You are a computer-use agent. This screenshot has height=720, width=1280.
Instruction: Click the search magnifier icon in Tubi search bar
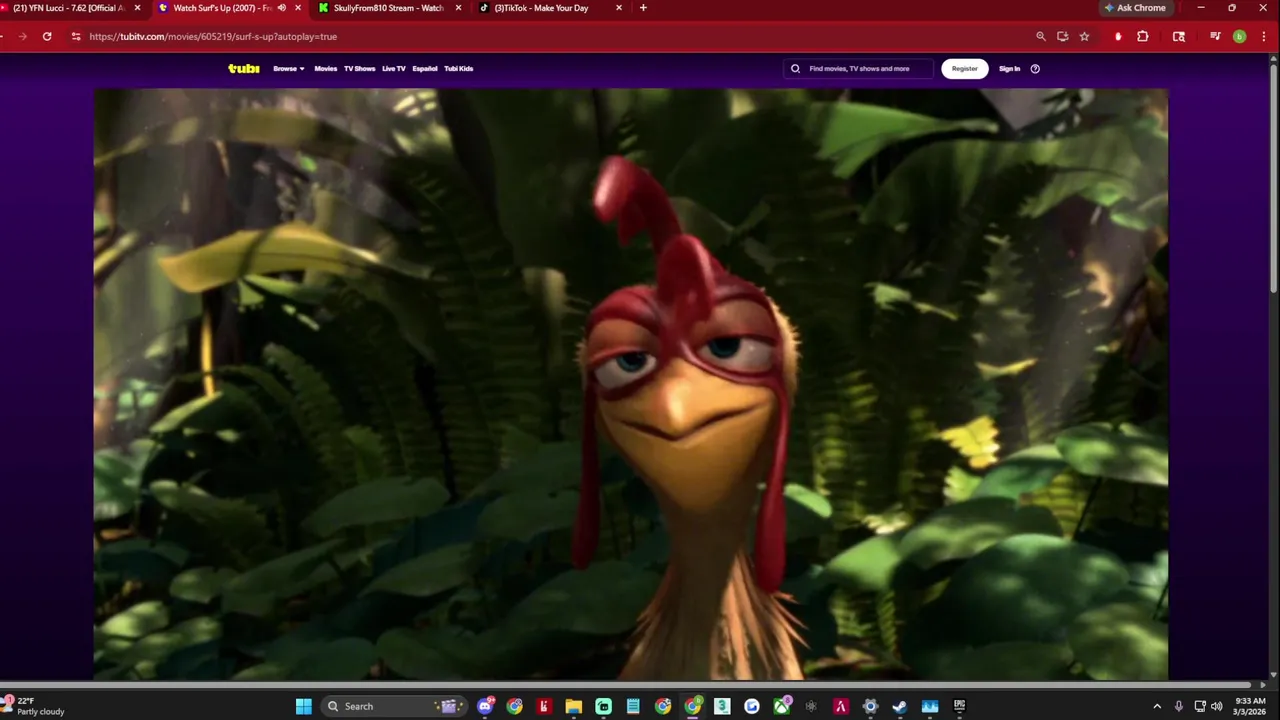(x=796, y=69)
